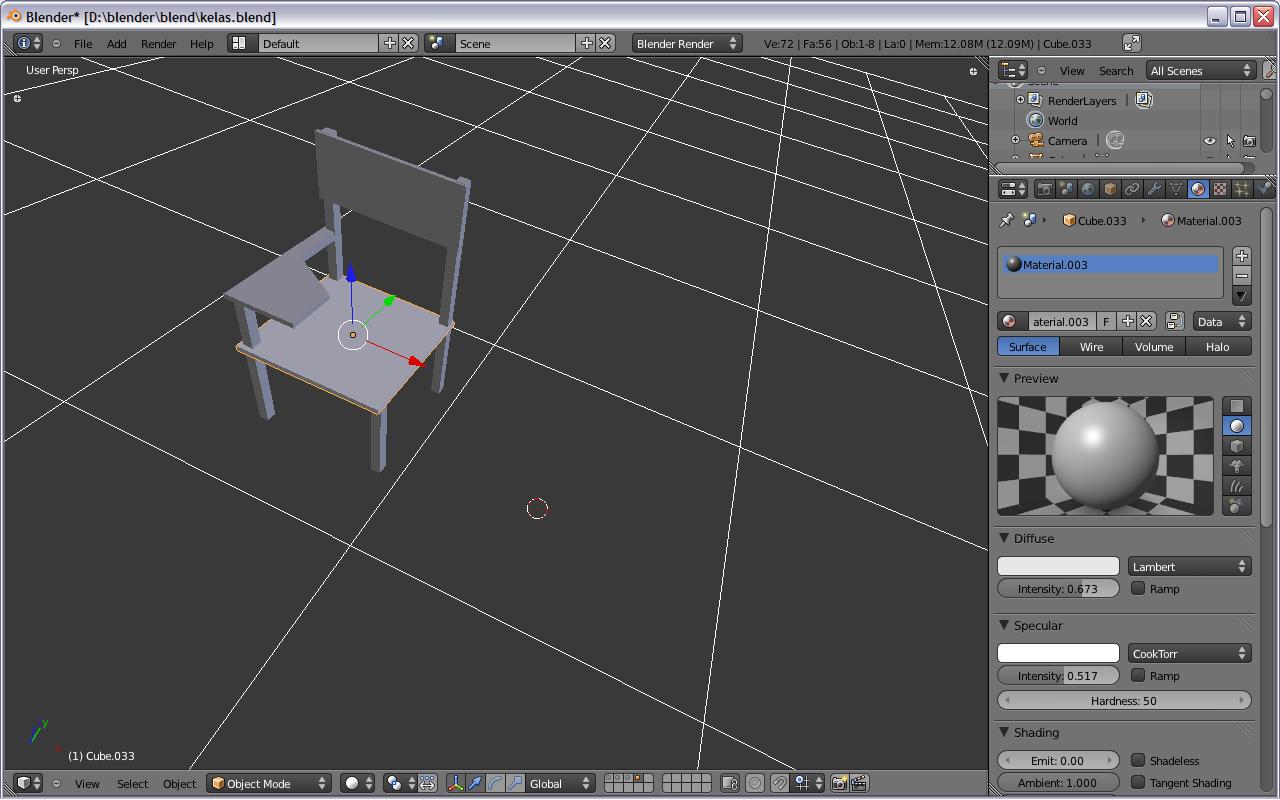Pin the properties context with pin icon

[x=1006, y=220]
